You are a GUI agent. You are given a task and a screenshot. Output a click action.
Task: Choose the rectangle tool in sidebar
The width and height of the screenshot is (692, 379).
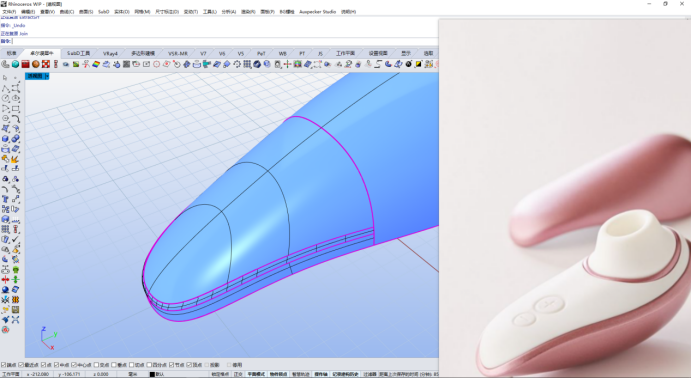(15, 108)
